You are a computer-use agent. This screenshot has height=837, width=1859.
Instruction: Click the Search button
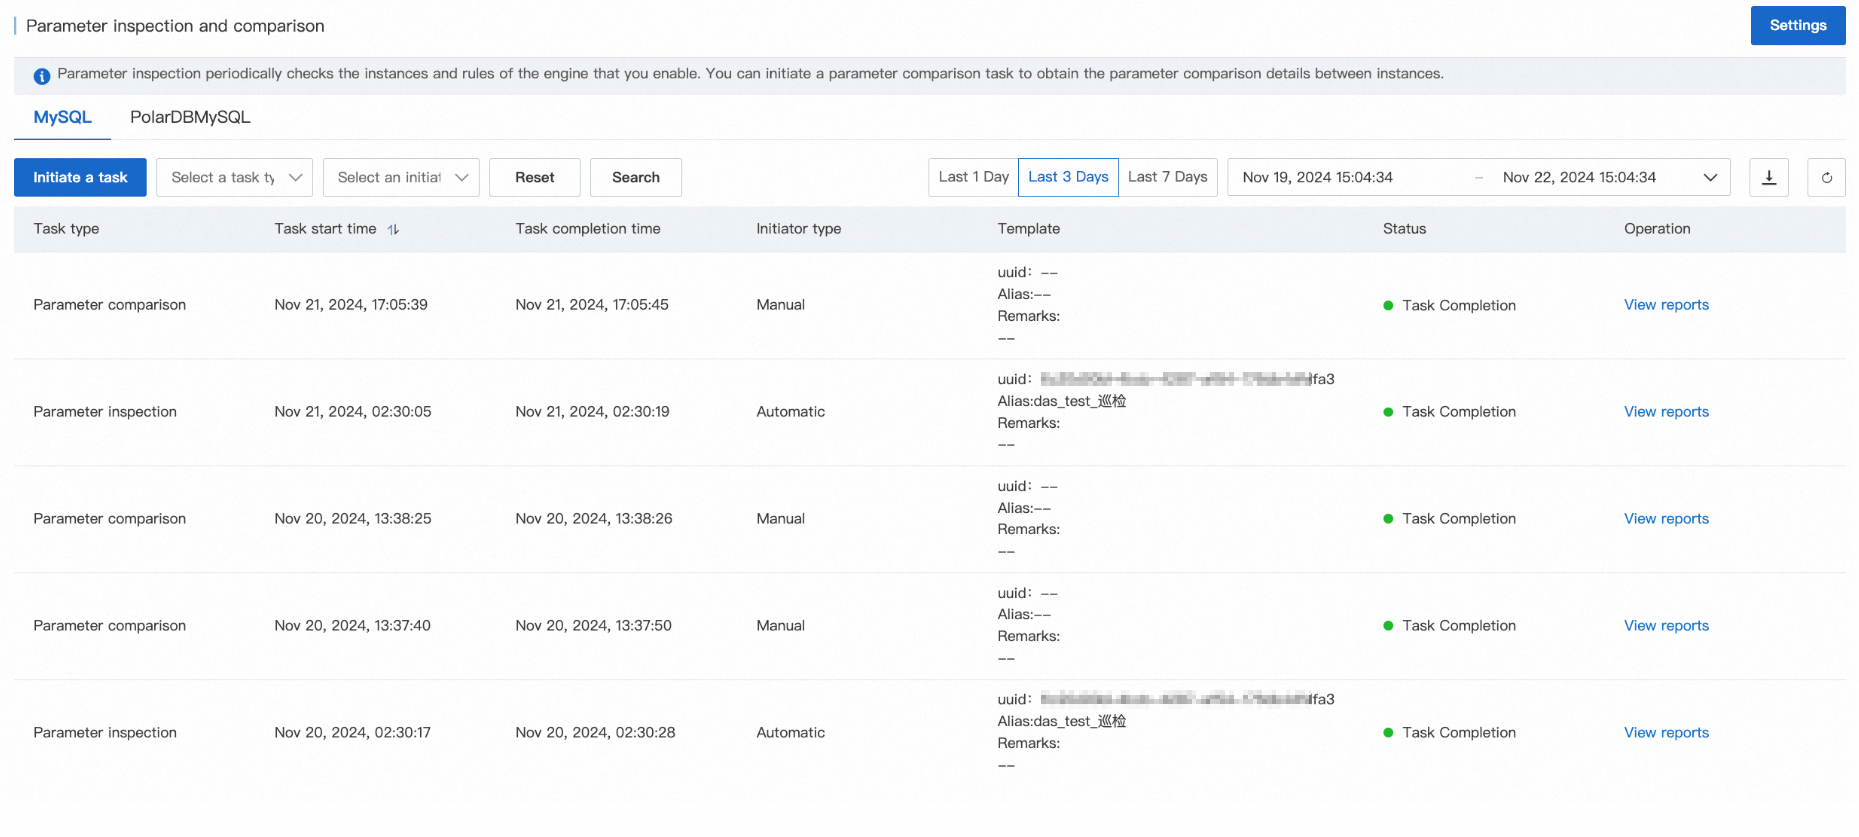[x=635, y=177]
